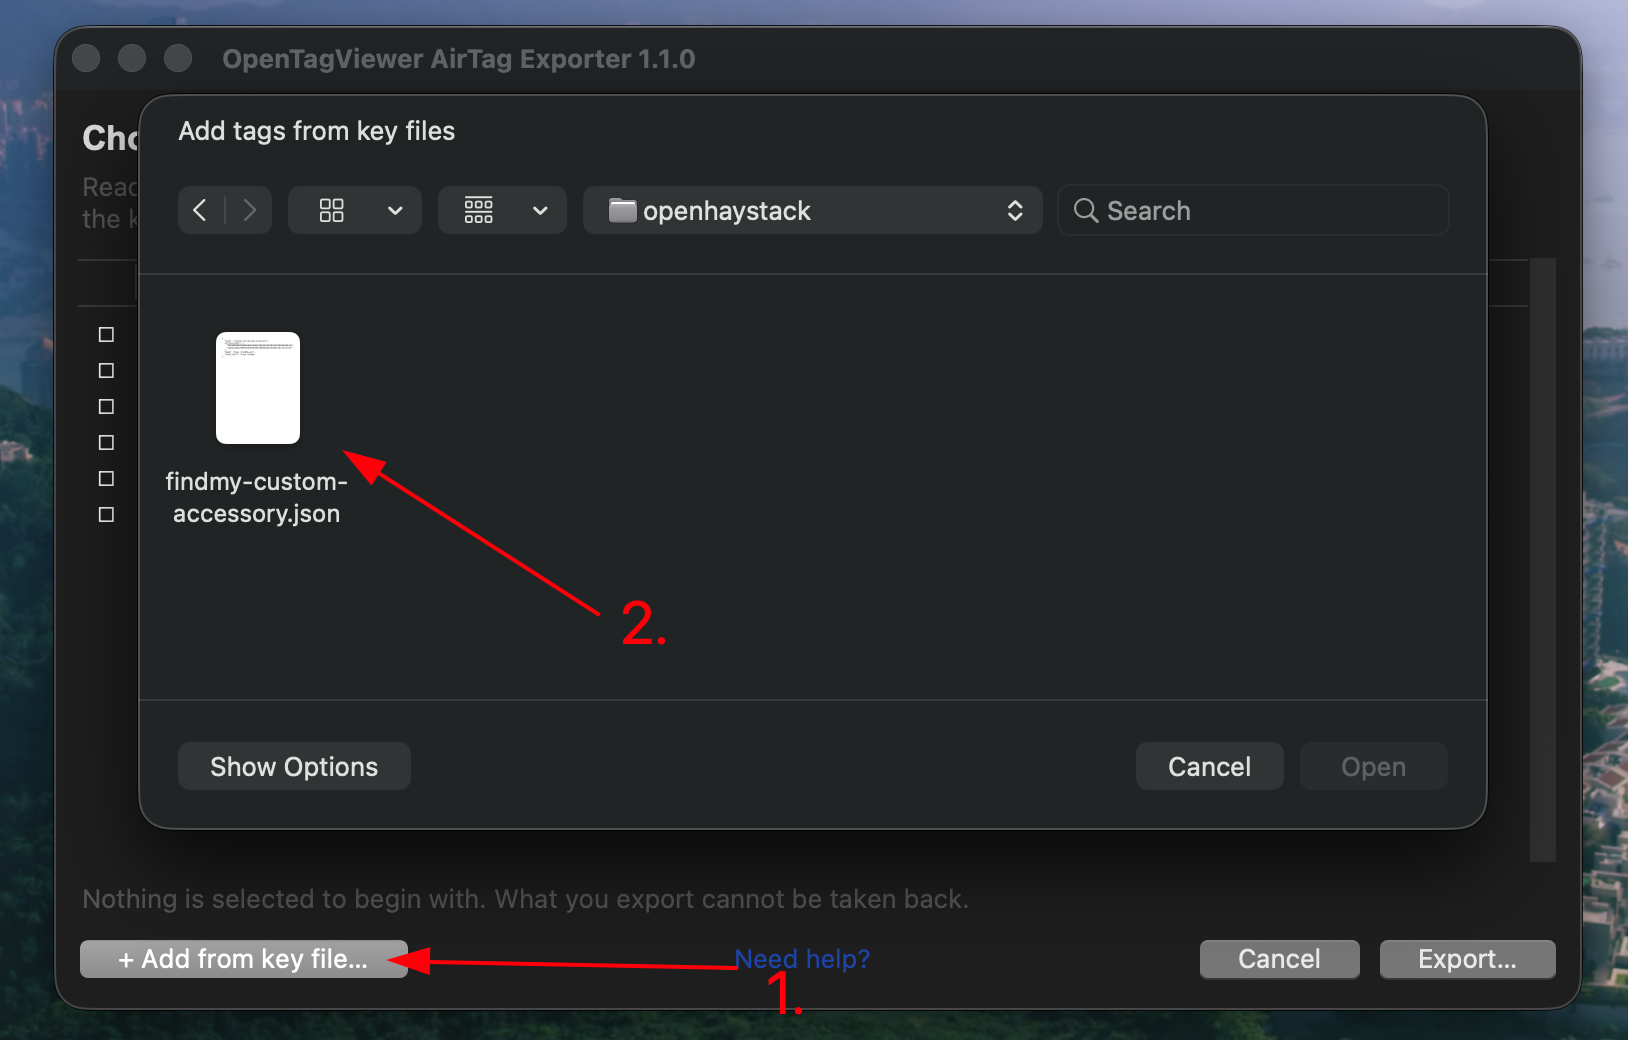Viewport: 1628px width, 1040px height.
Task: Tick the first checkbox in the exporter tag list
Action: coord(106,334)
